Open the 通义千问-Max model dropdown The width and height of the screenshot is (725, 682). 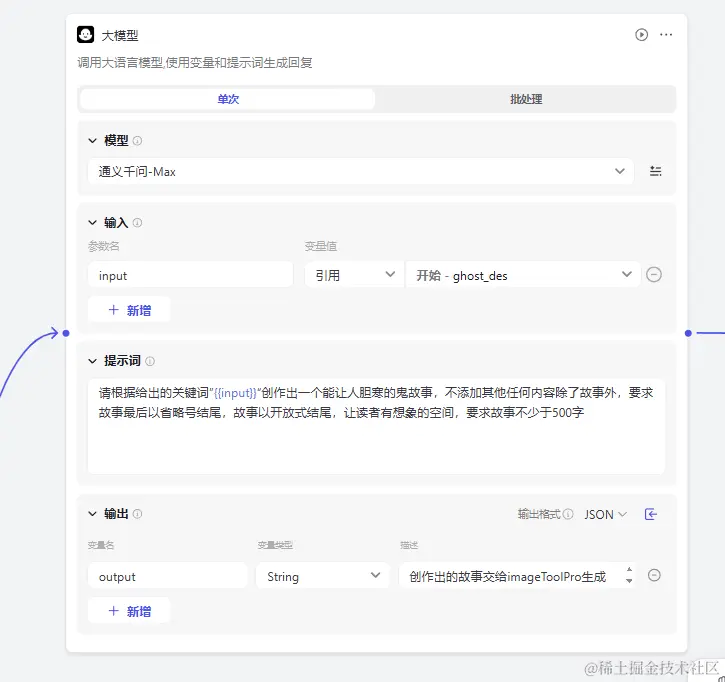(361, 172)
